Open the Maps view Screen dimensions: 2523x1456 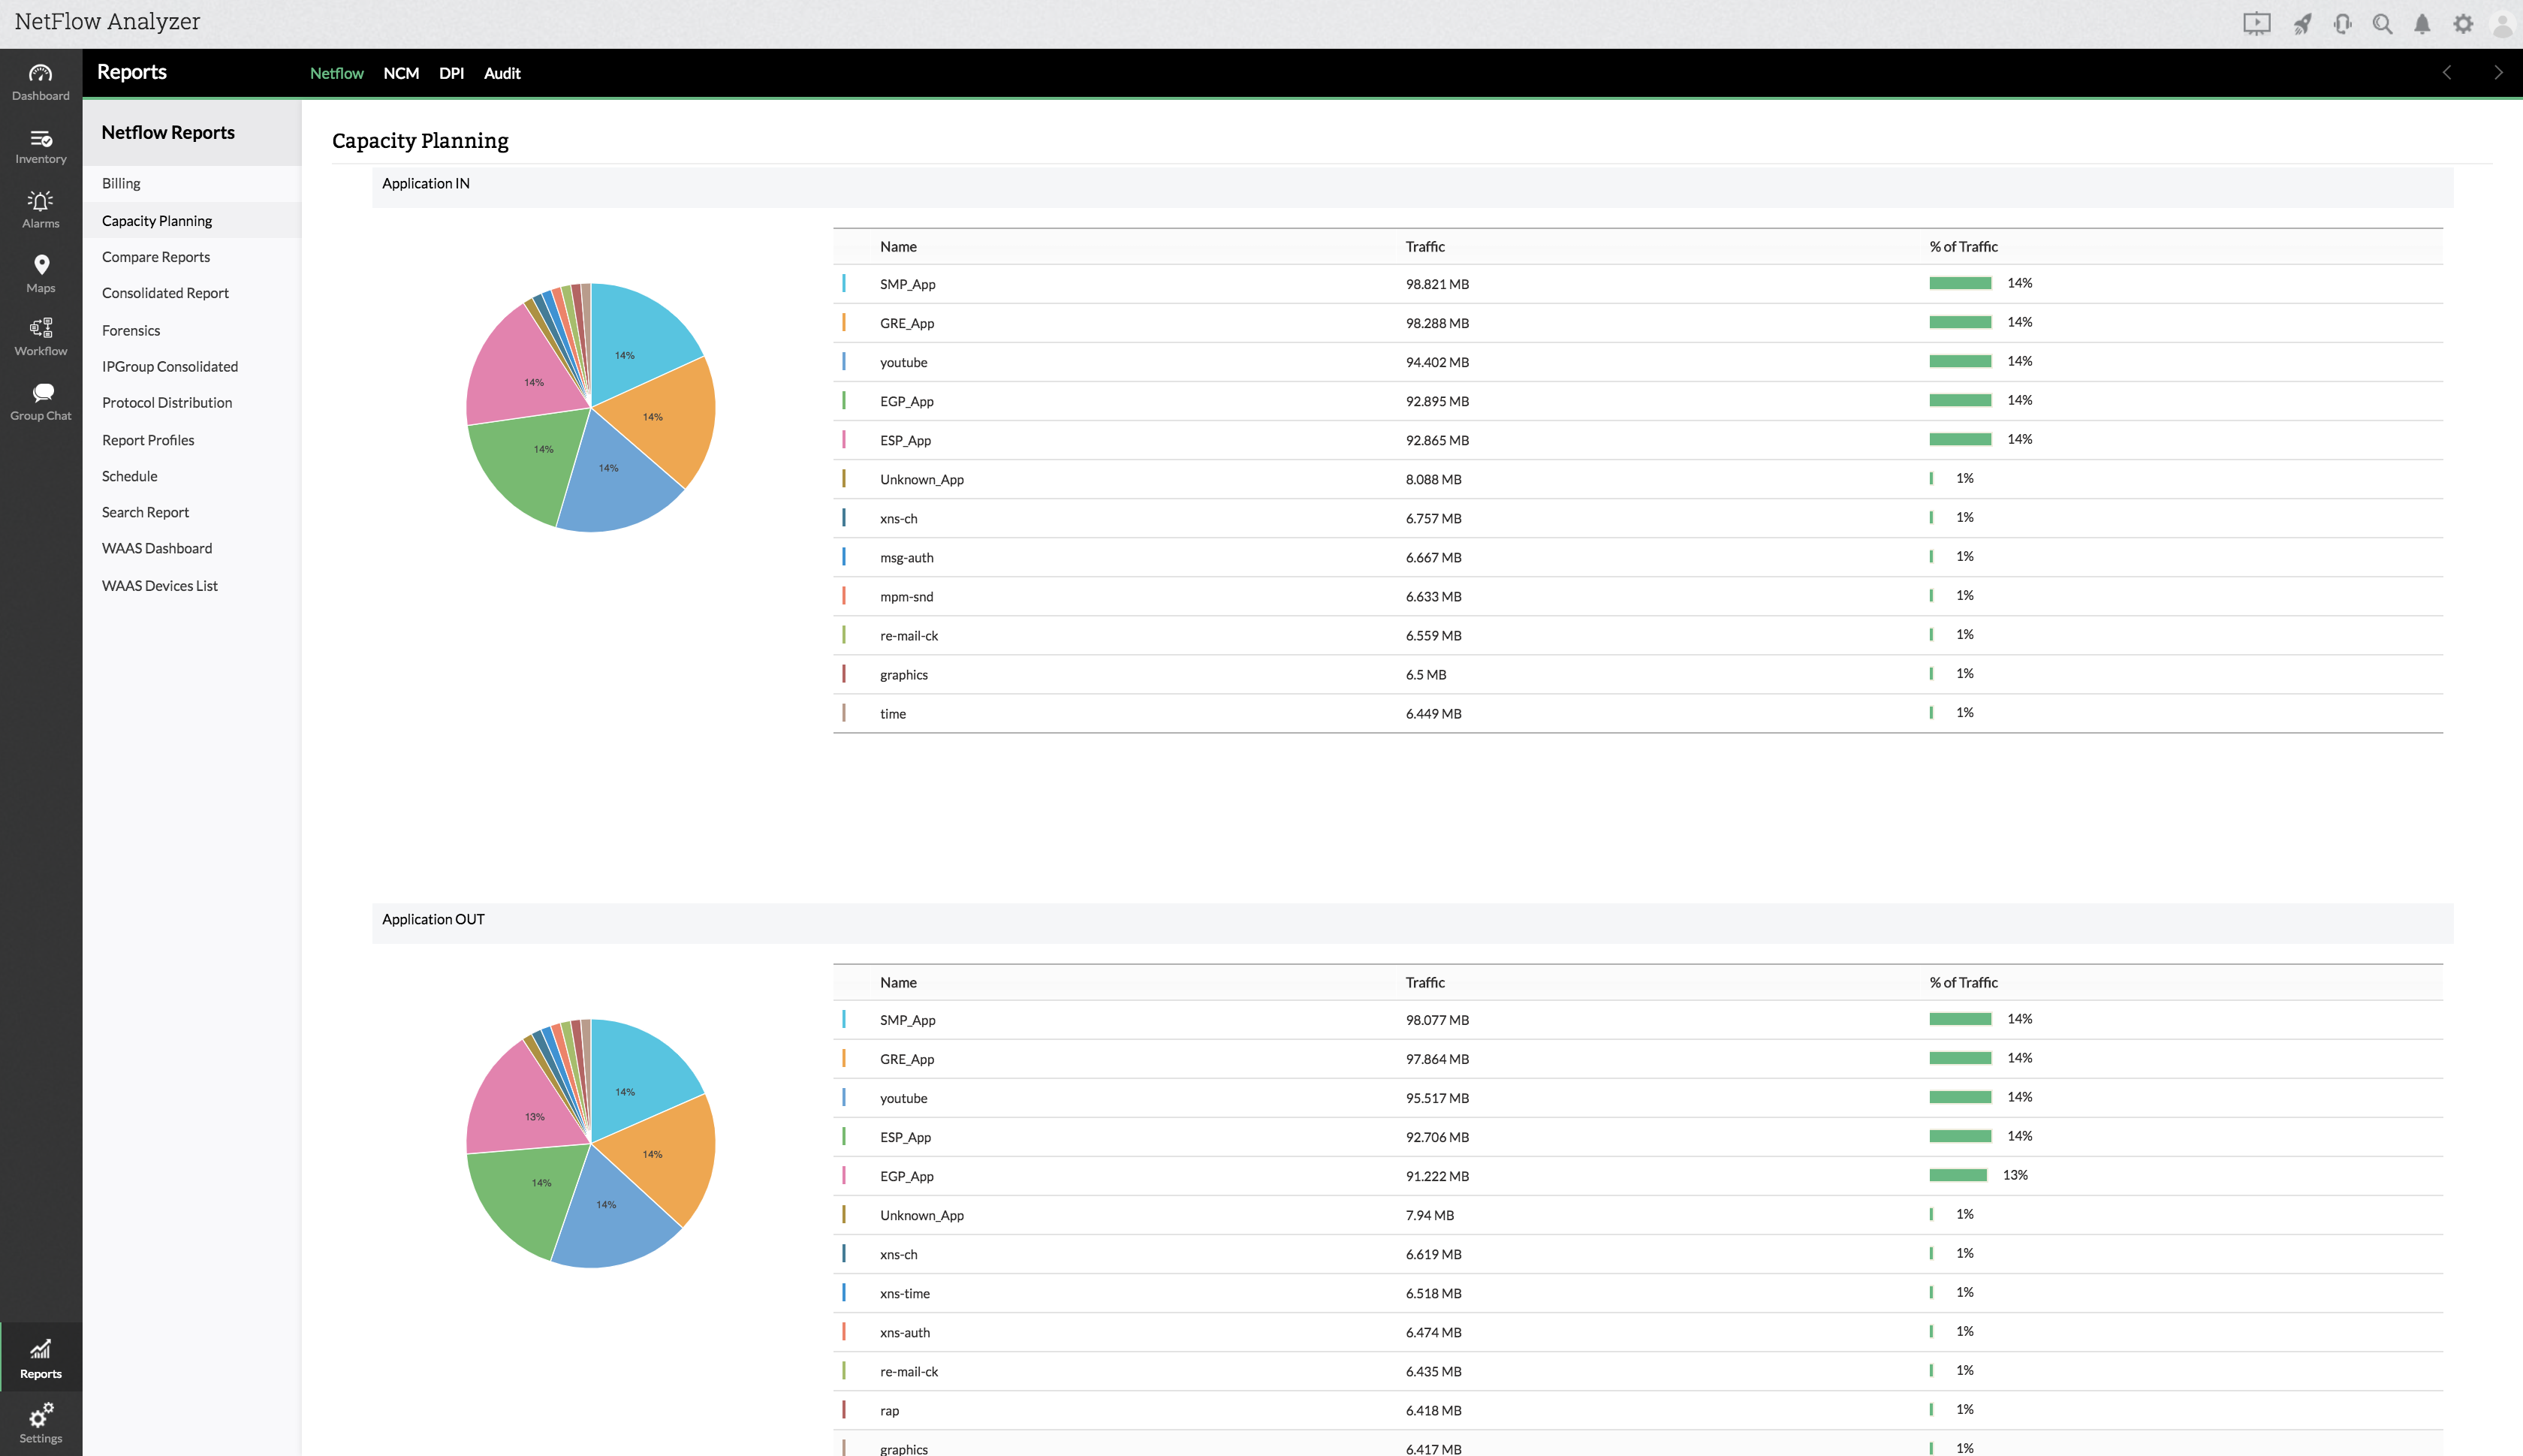(40, 274)
